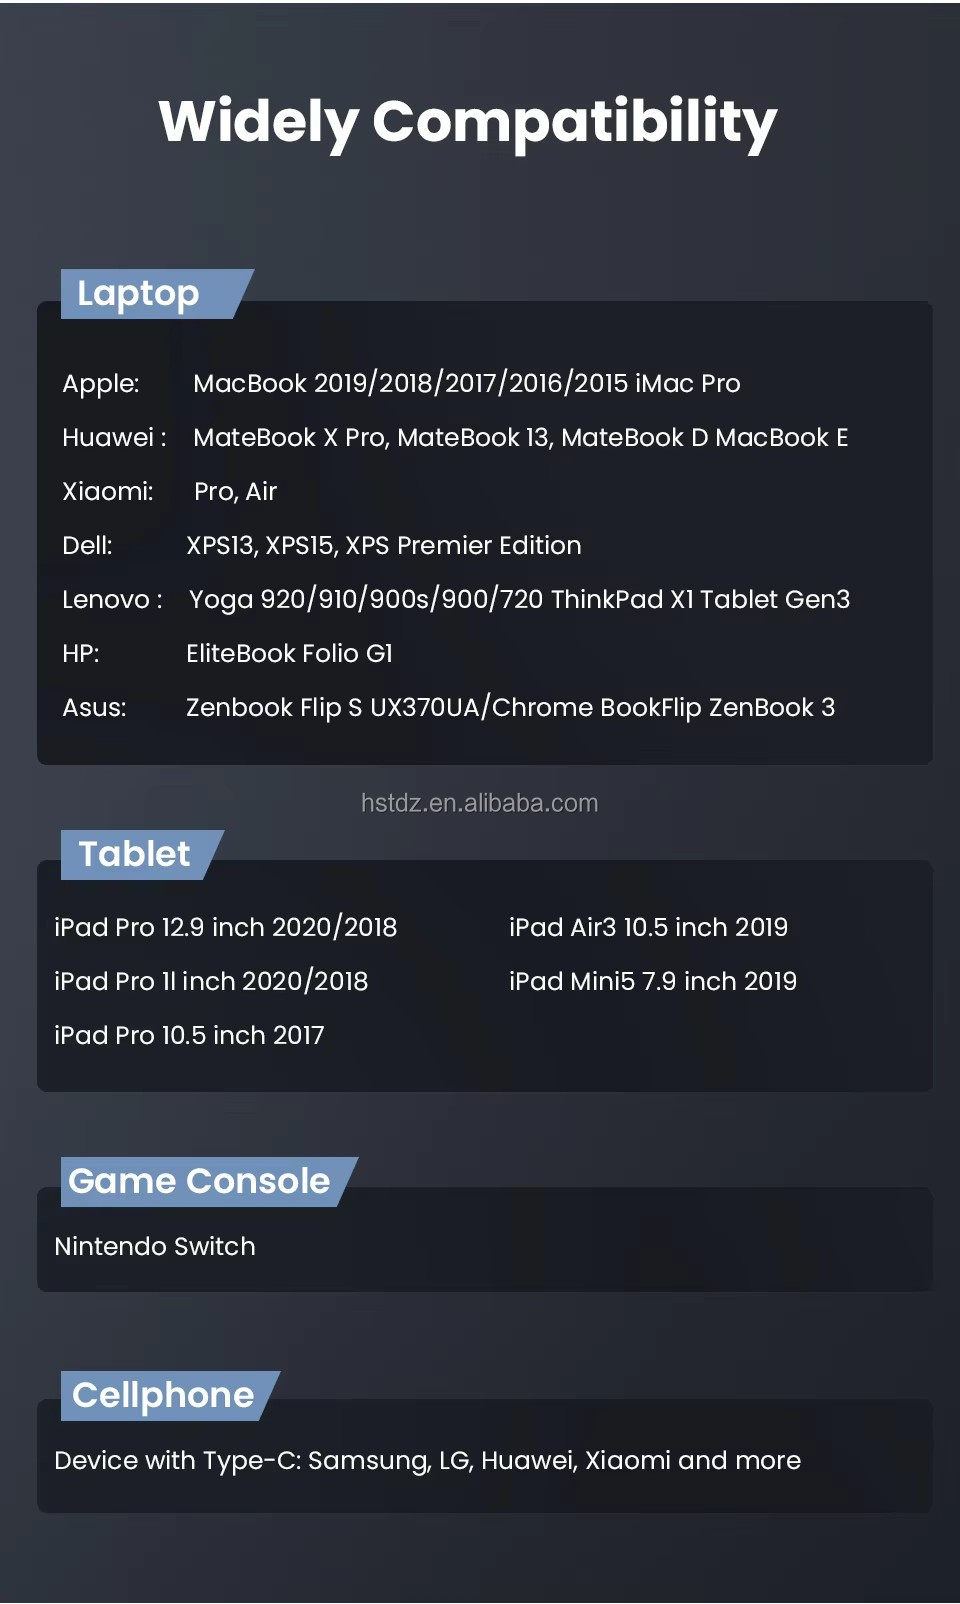Viewport: 960px width, 1604px height.
Task: Click the Widely Compatibility title
Action: pyautogui.click(x=468, y=122)
